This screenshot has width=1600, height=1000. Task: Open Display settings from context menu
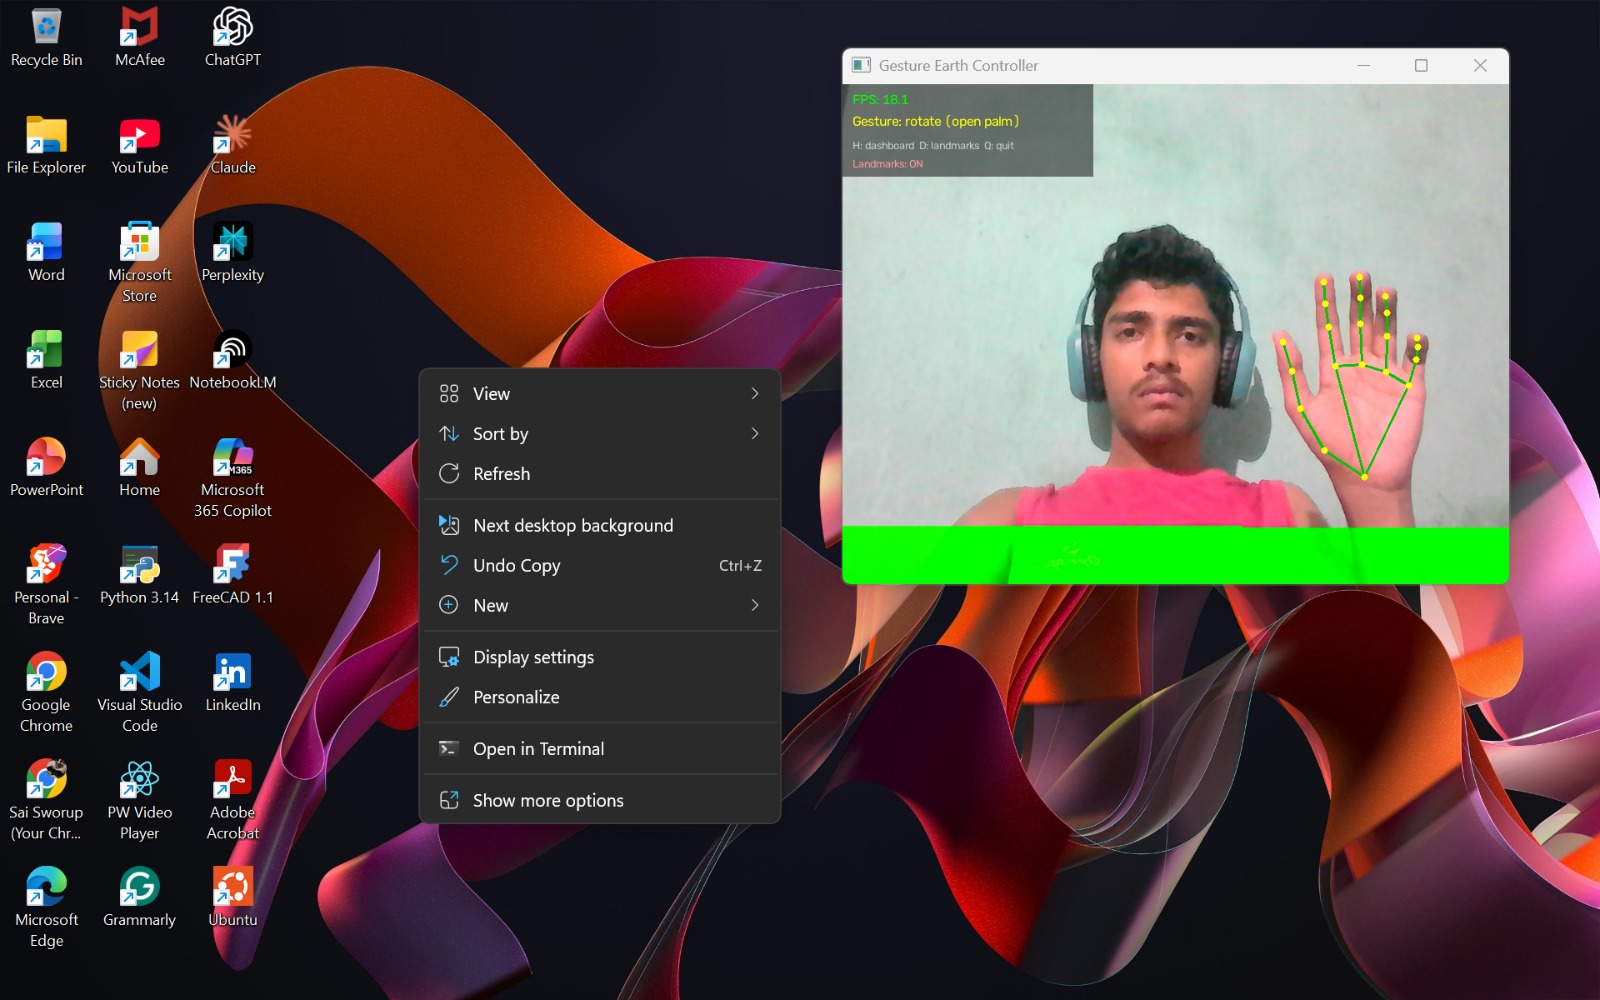pyautogui.click(x=600, y=658)
